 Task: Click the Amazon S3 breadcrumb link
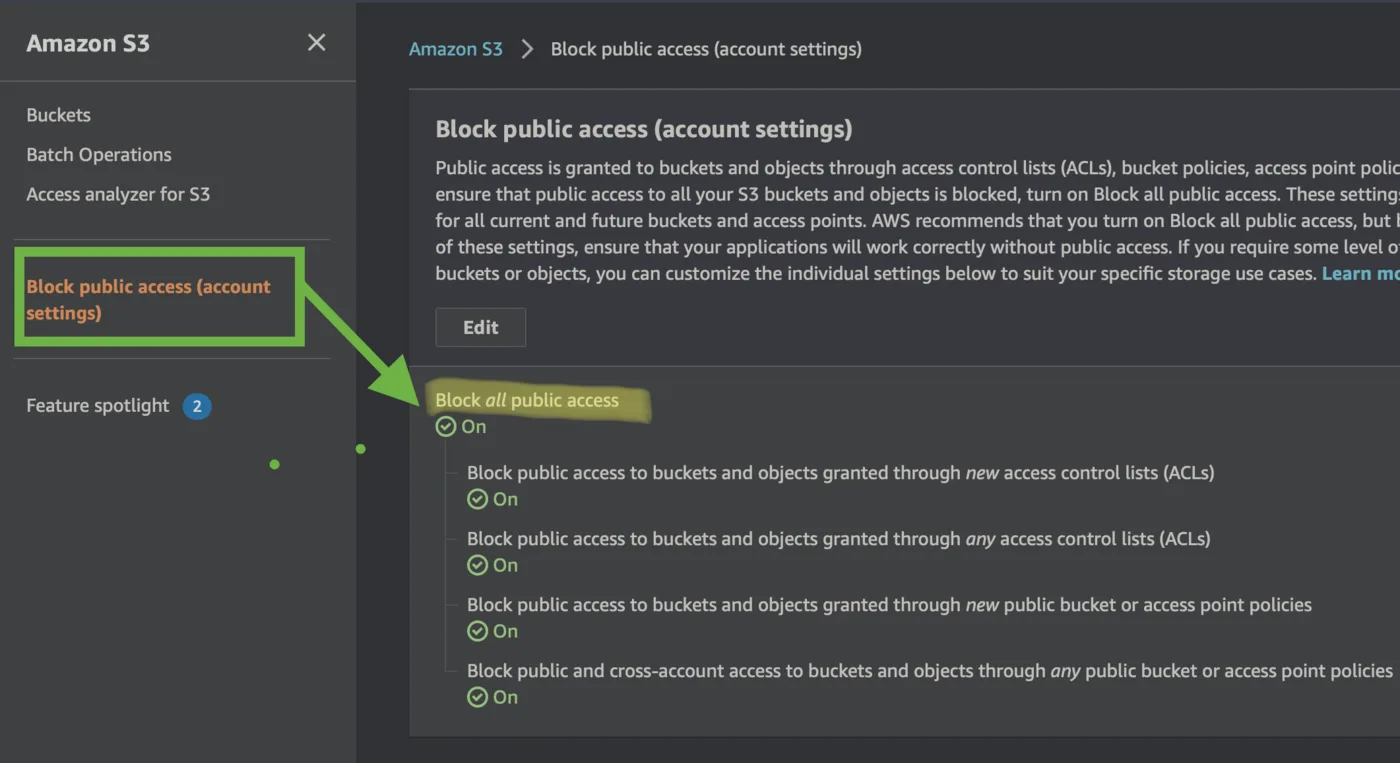point(456,48)
